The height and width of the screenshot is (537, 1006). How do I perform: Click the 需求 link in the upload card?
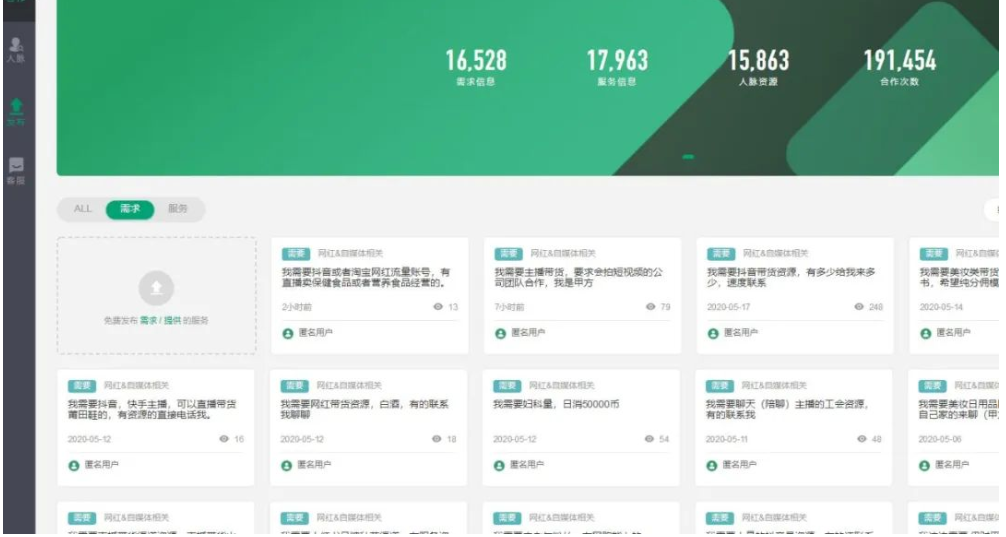(148, 320)
